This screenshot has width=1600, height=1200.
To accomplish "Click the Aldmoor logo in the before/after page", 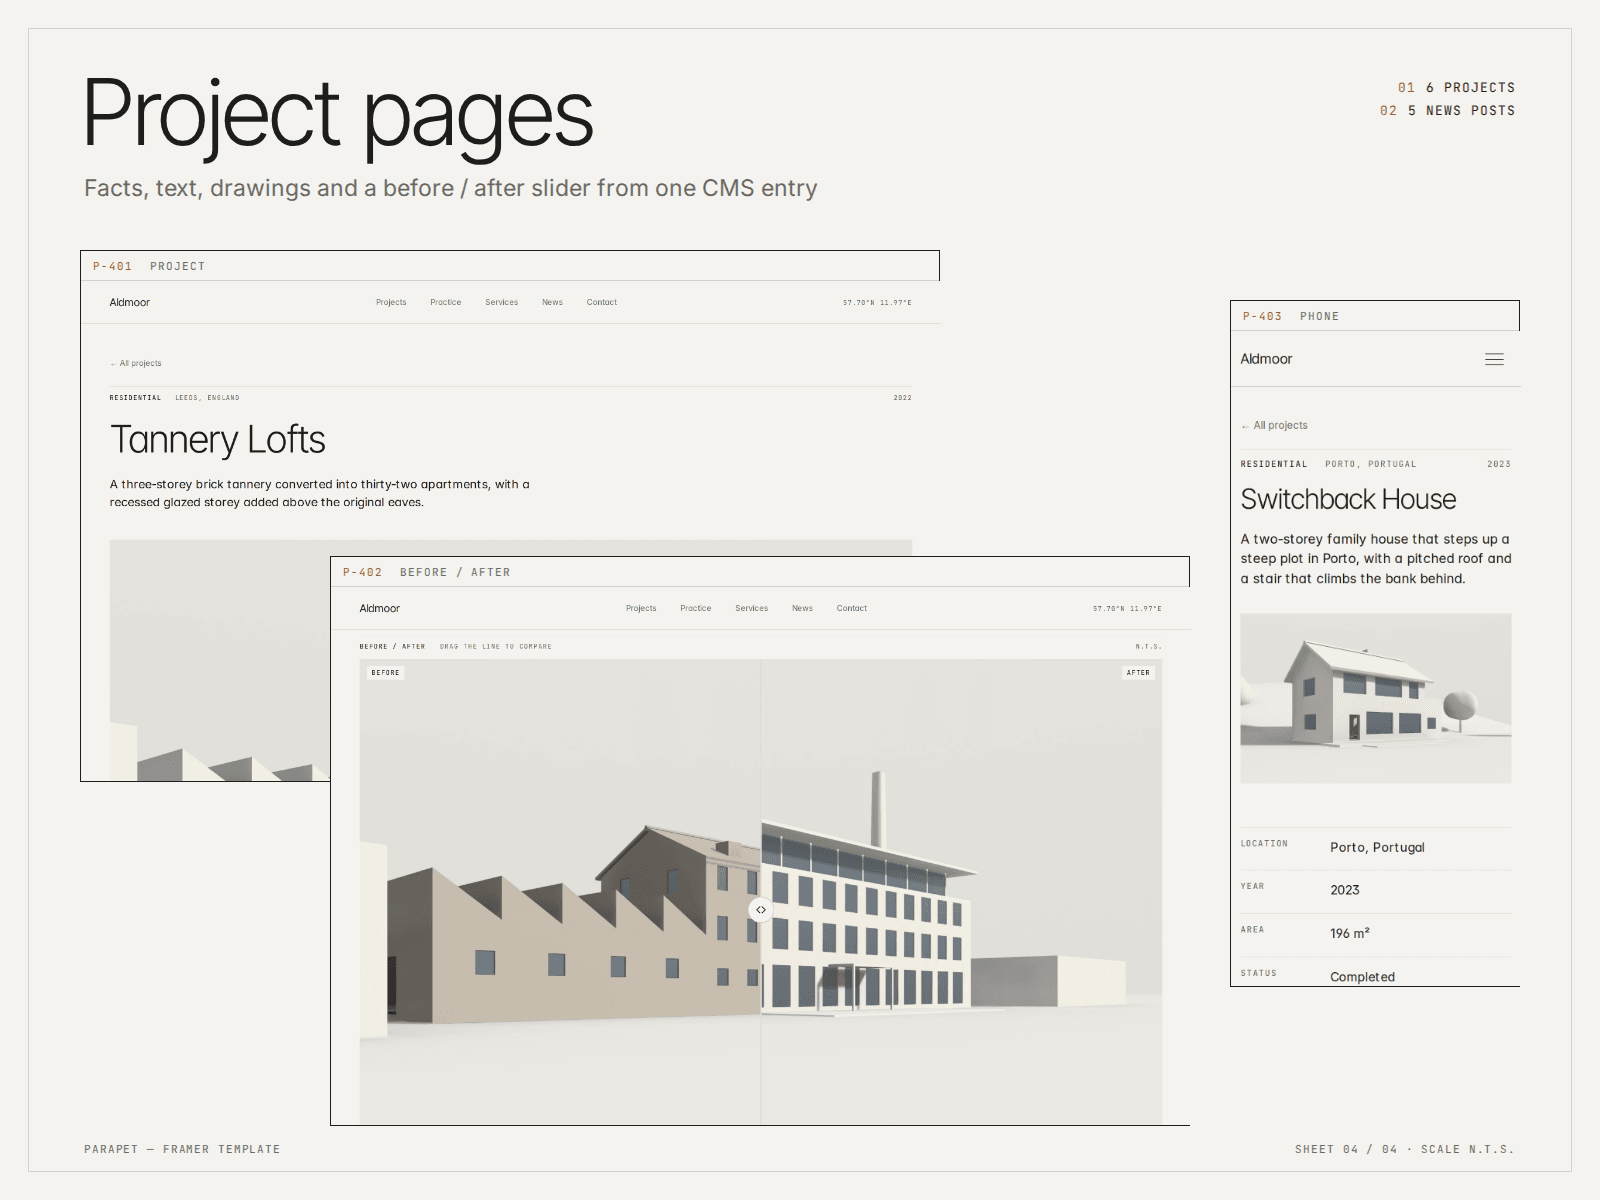I will [380, 608].
